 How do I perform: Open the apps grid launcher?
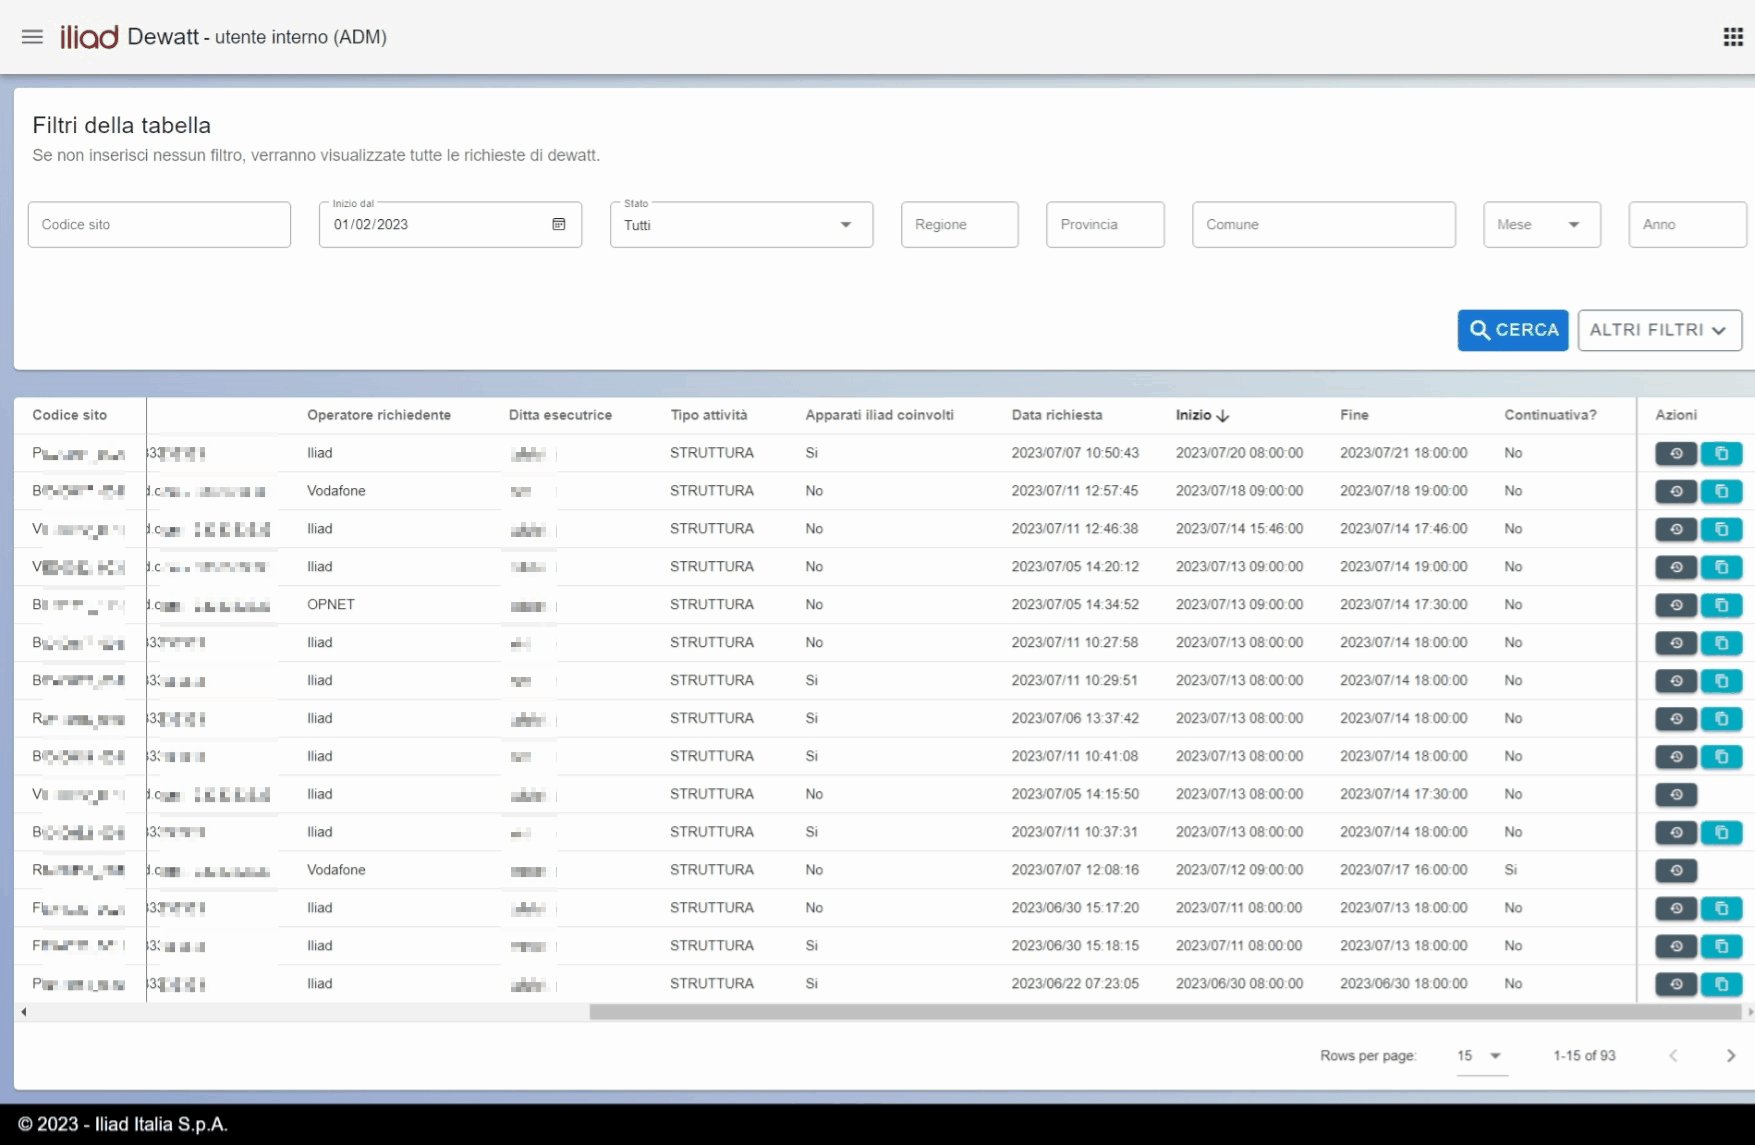coord(1733,37)
